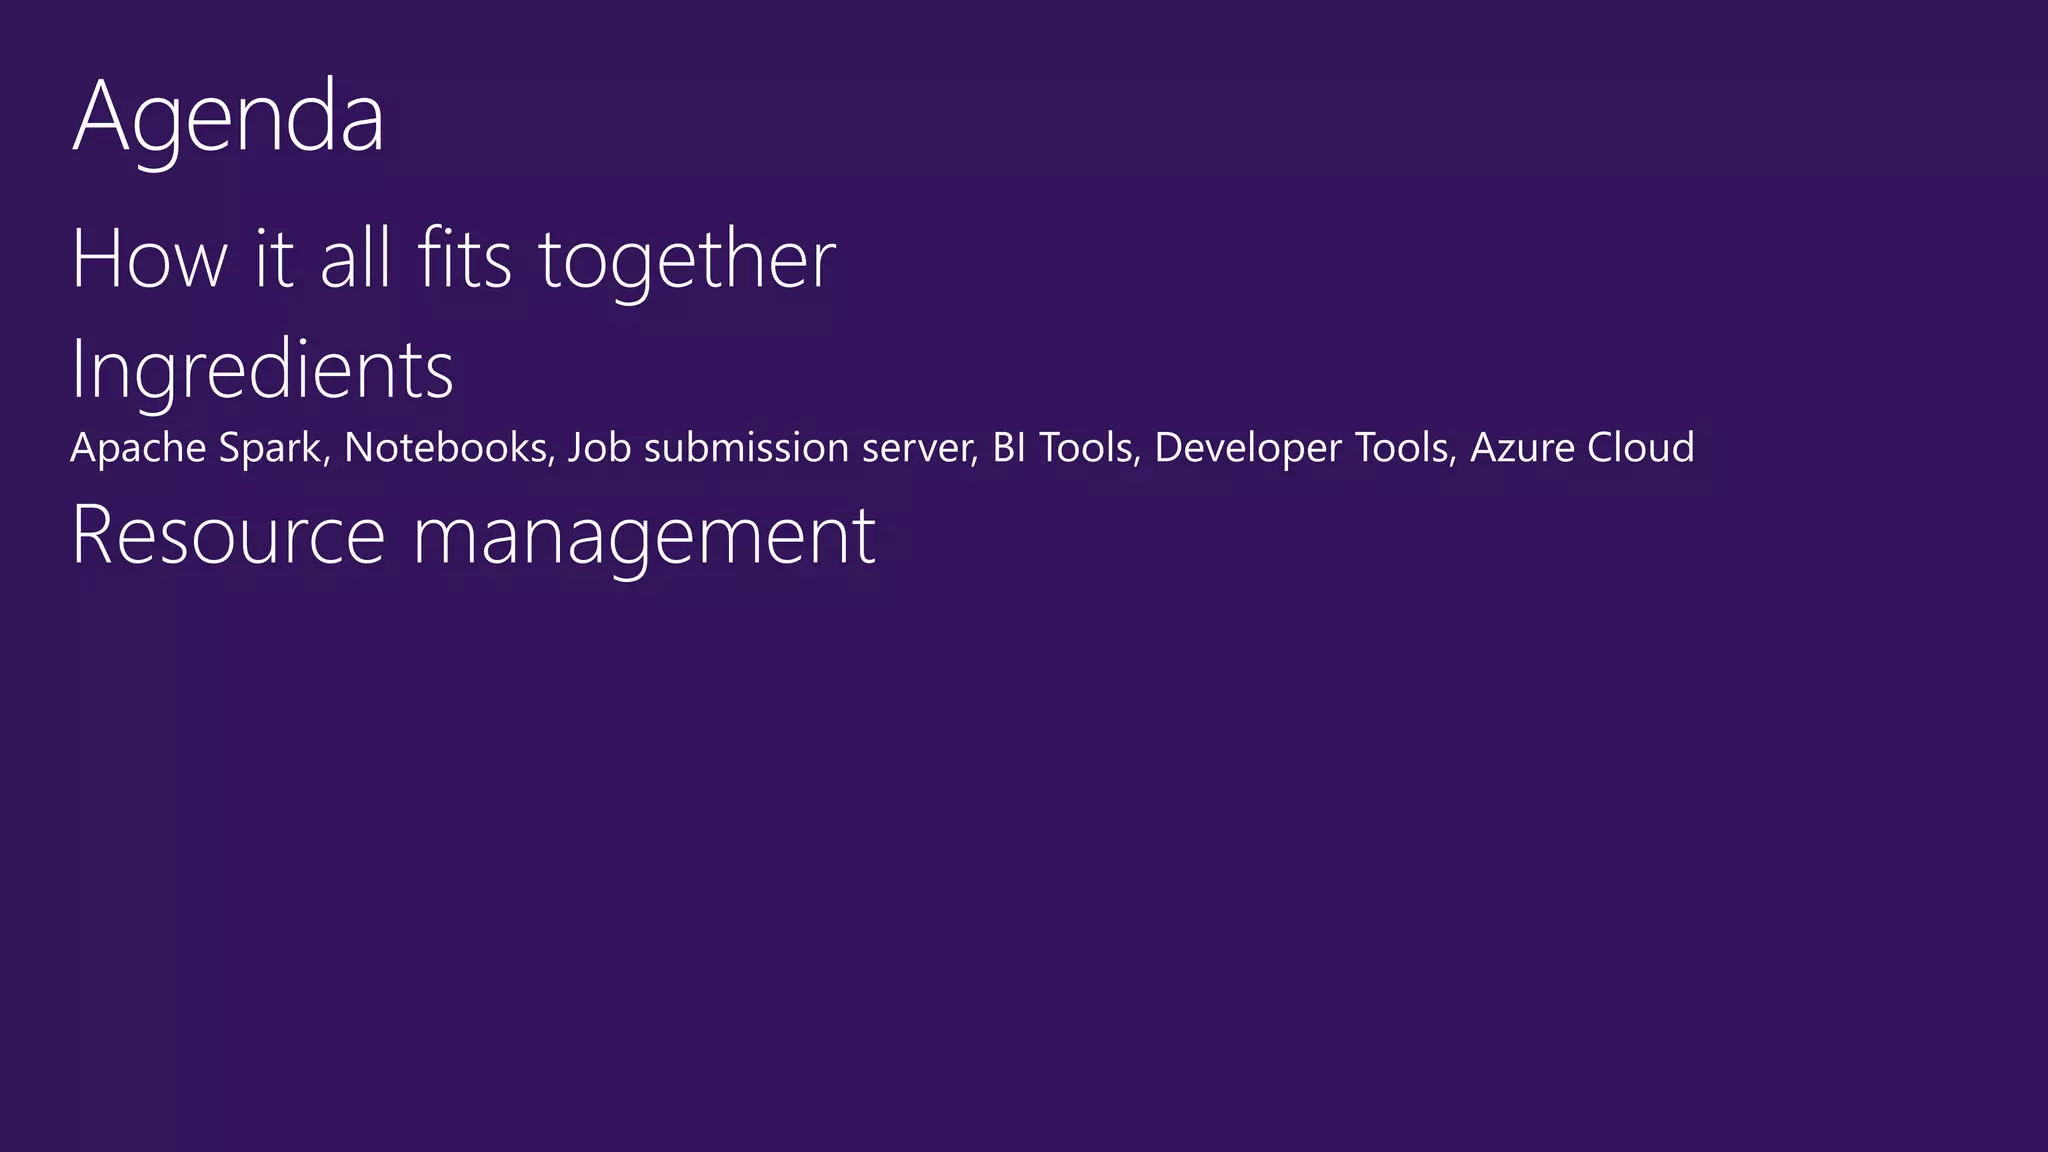2048x1152 pixels.
Task: Click the word 'Notebooks'
Action: (x=446, y=447)
